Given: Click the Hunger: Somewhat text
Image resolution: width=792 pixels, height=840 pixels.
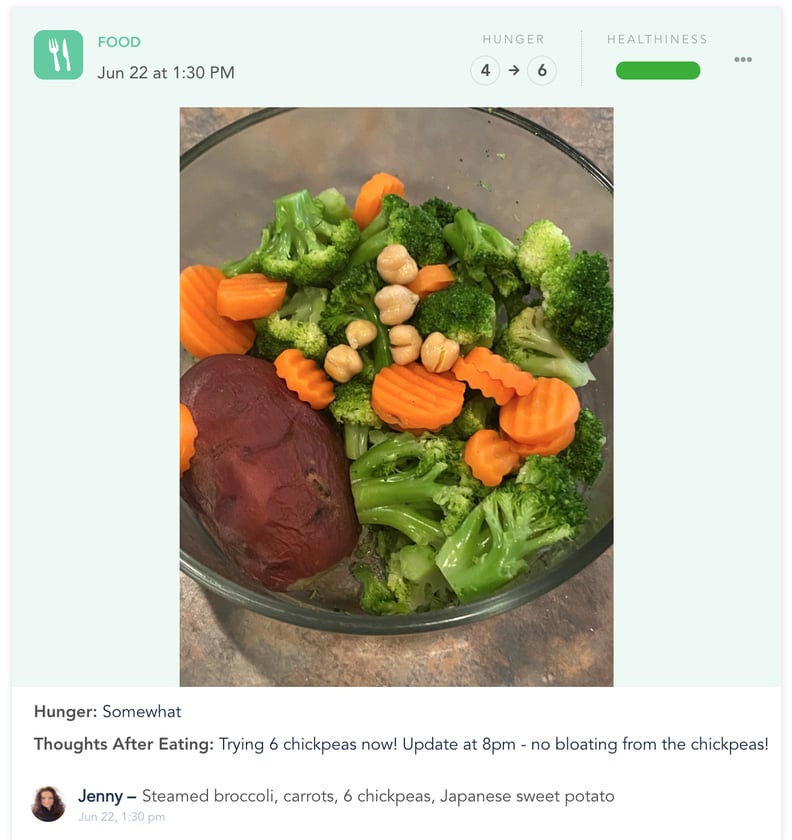Looking at the screenshot, I should (x=108, y=711).
